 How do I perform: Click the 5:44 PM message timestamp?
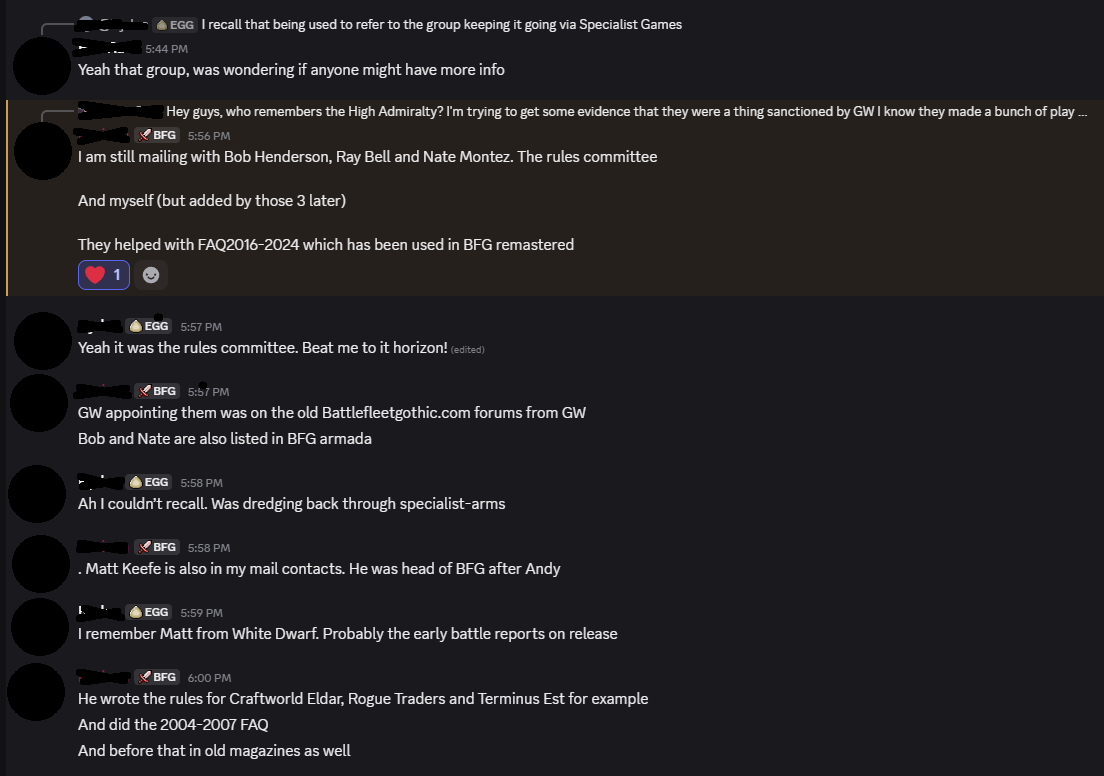[x=166, y=48]
